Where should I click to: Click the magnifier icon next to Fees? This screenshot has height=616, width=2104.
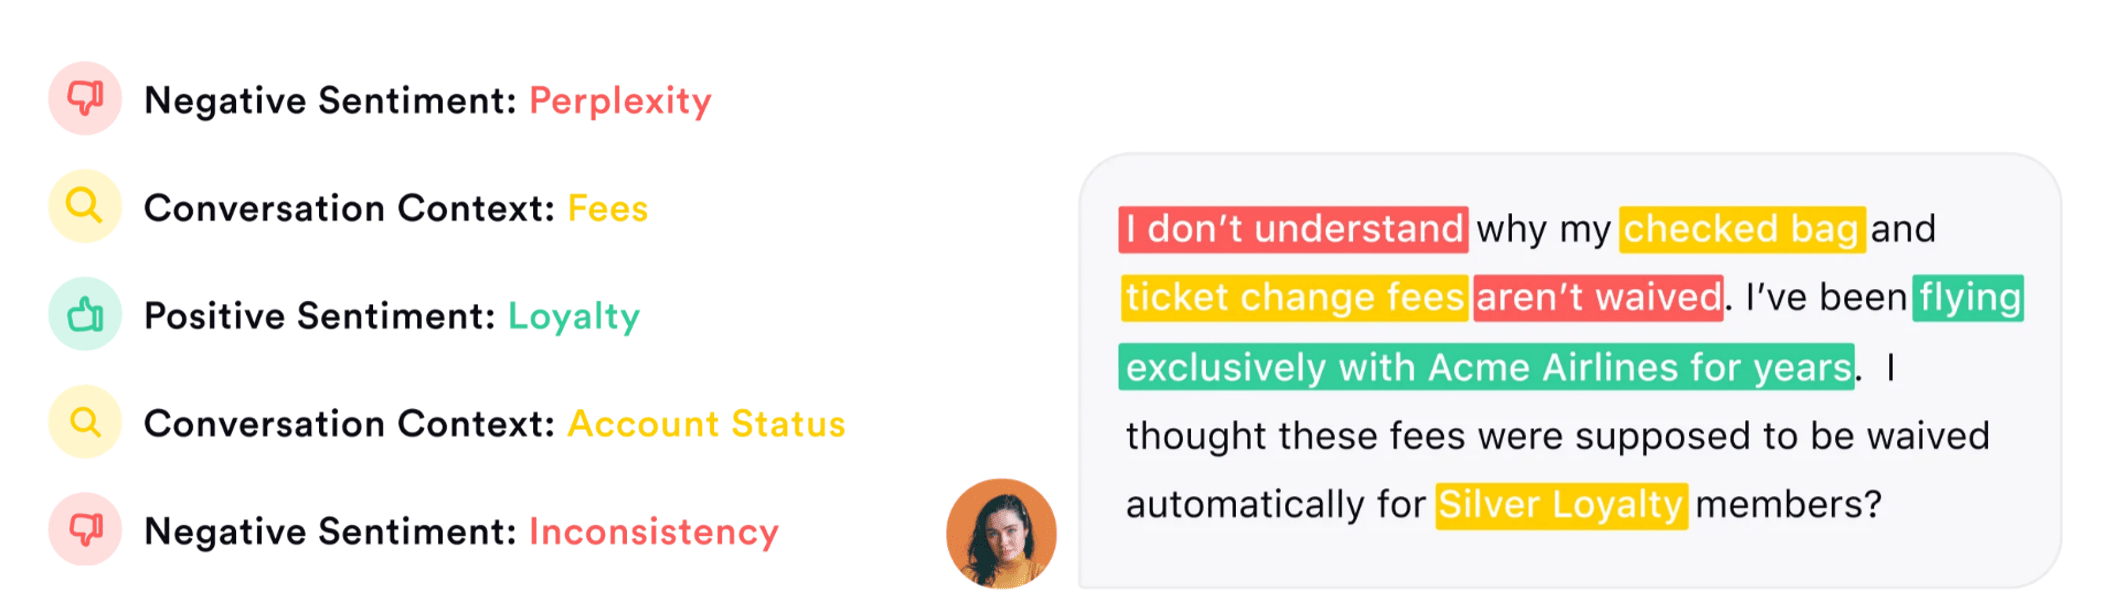tap(85, 206)
